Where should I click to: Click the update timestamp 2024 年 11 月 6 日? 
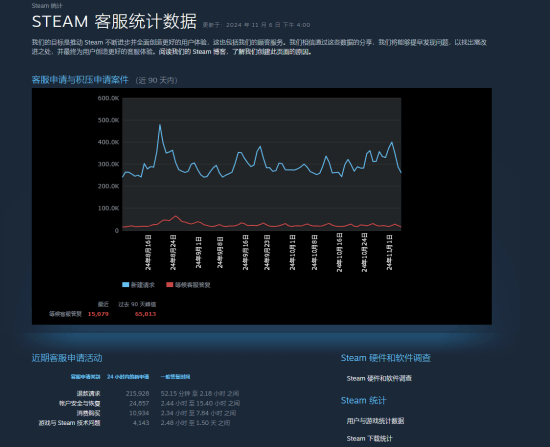click(x=256, y=25)
